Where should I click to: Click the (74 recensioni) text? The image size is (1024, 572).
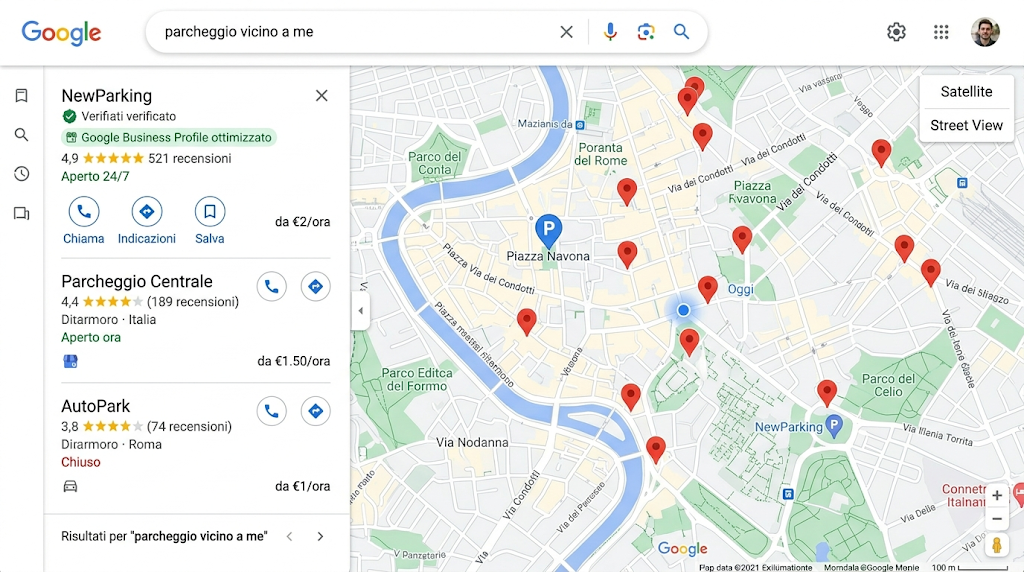pos(189,426)
